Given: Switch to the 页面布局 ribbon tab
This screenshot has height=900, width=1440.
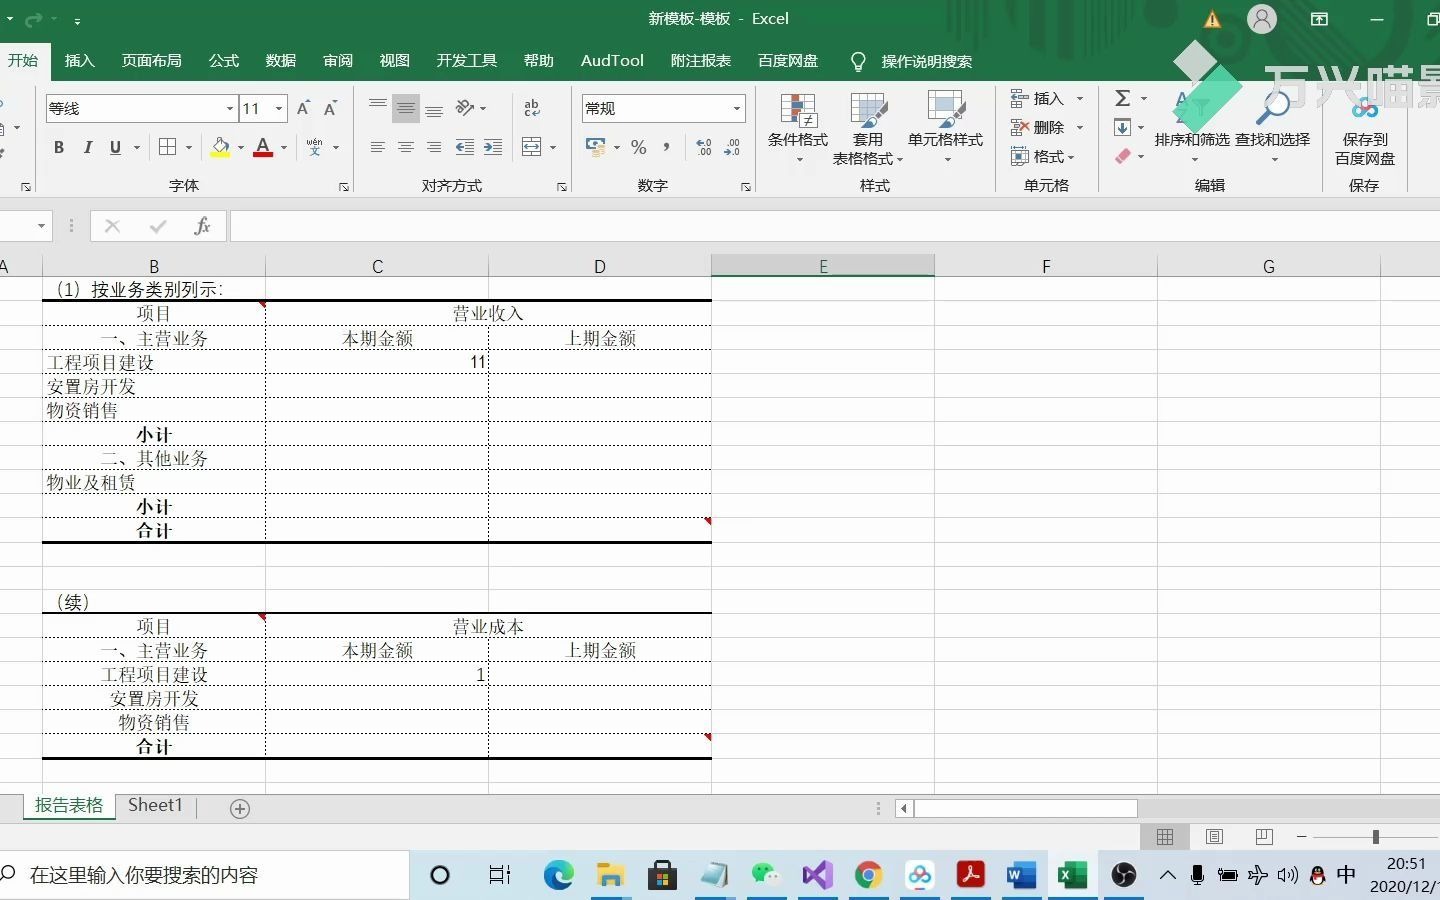Looking at the screenshot, I should pos(152,61).
